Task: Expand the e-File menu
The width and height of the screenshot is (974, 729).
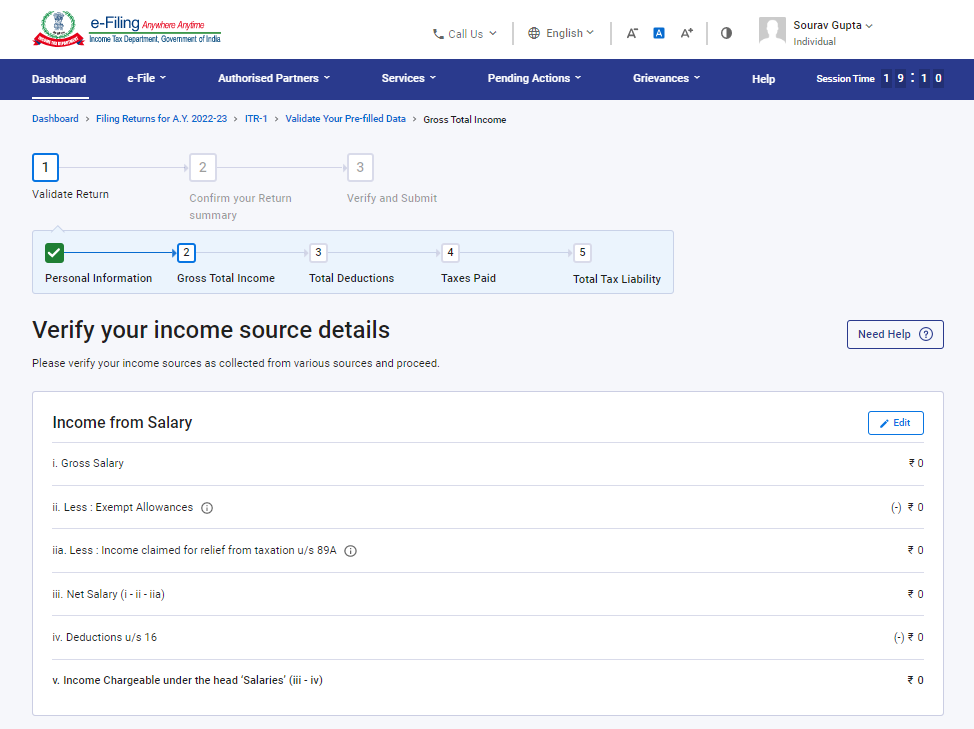Action: click(x=147, y=78)
